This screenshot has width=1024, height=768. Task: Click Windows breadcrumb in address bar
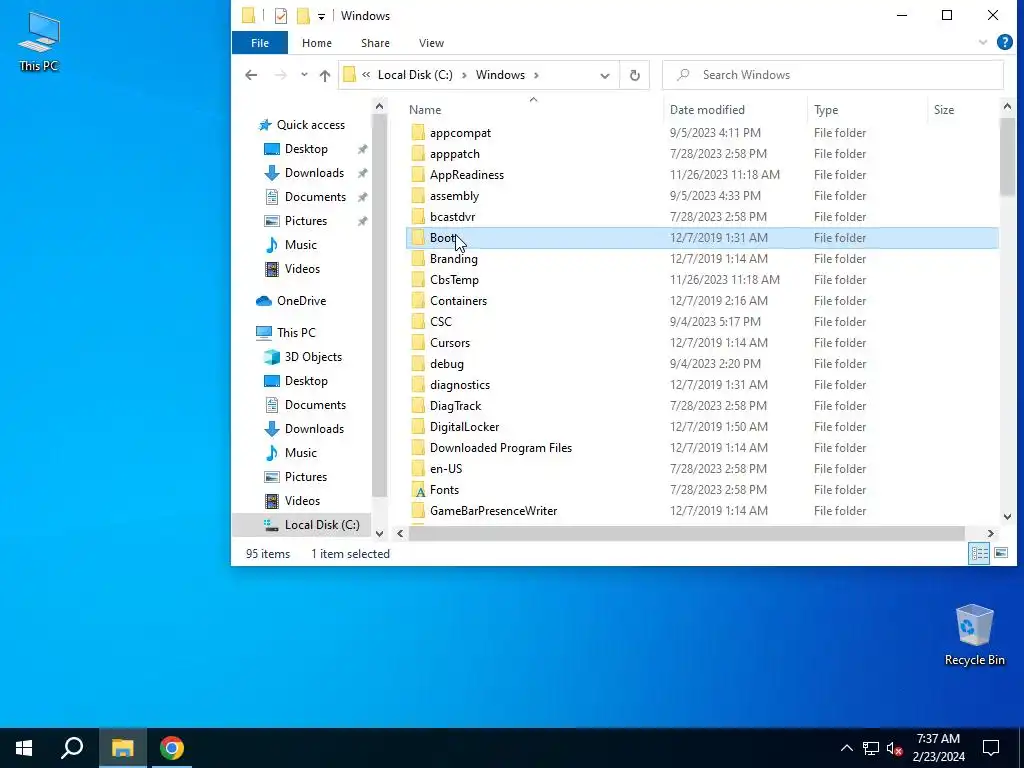tap(500, 75)
